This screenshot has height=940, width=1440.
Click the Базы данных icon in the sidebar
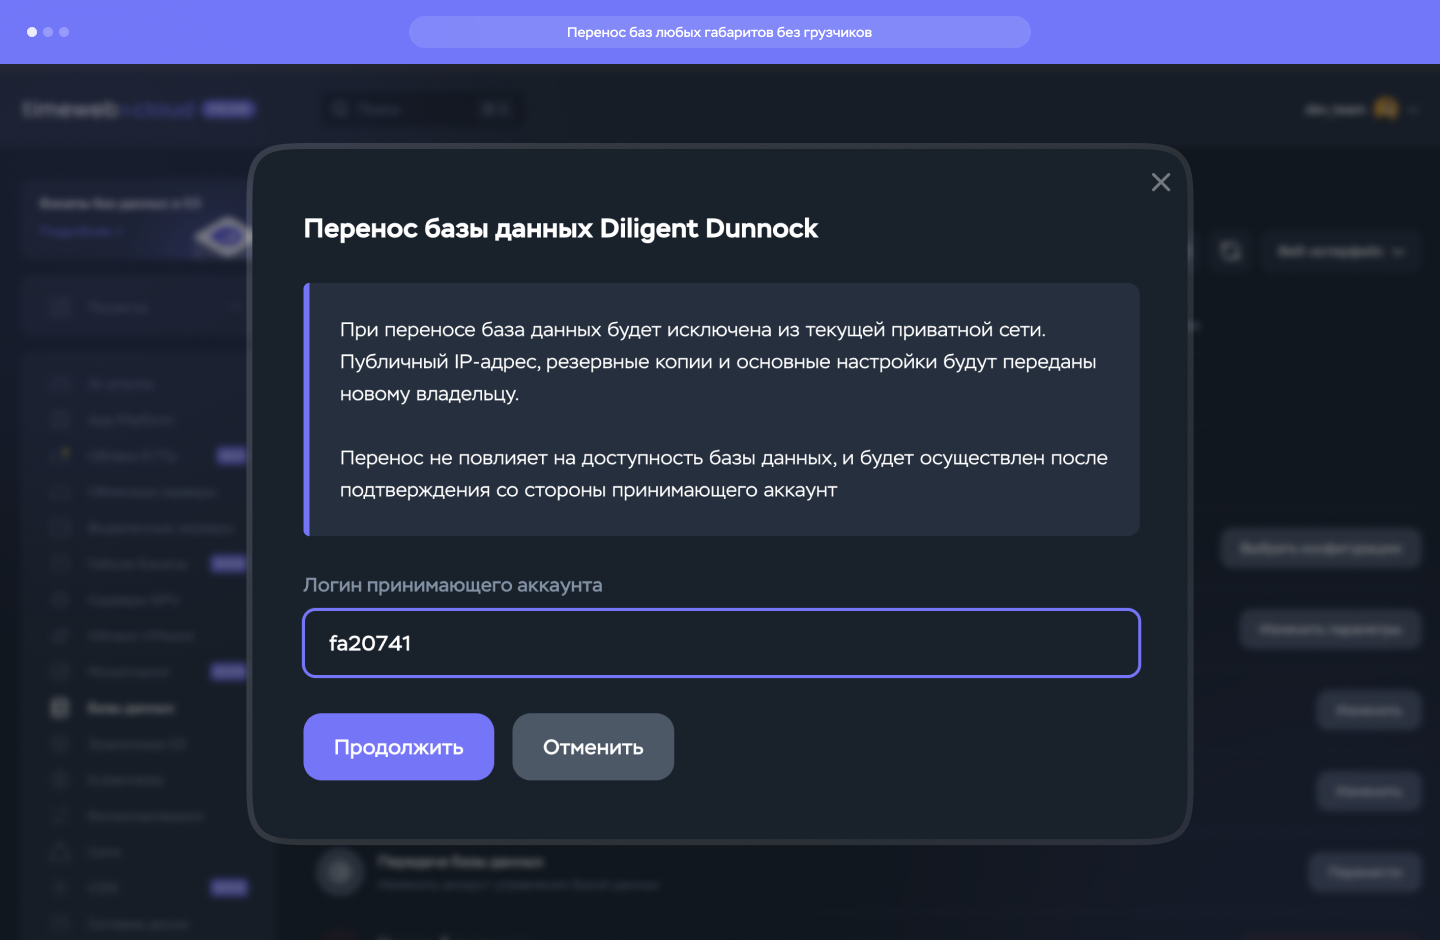(60, 708)
